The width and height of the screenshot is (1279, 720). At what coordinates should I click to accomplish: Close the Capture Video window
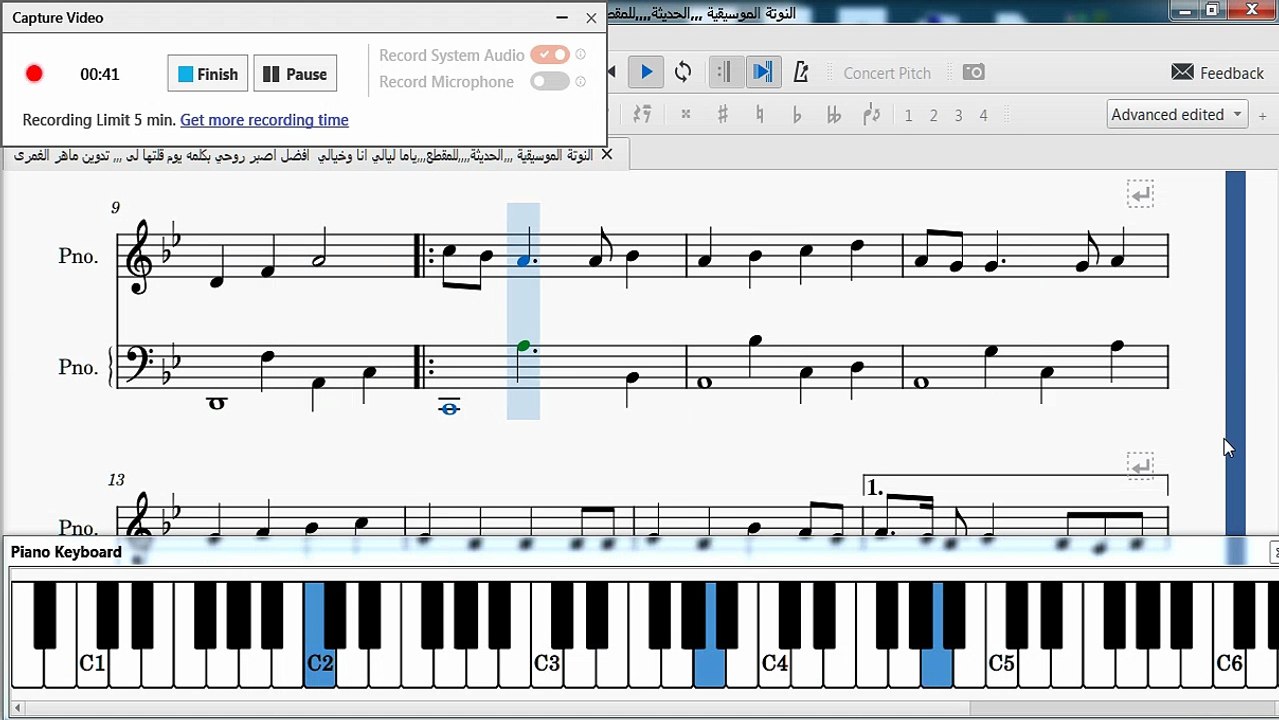(x=591, y=18)
